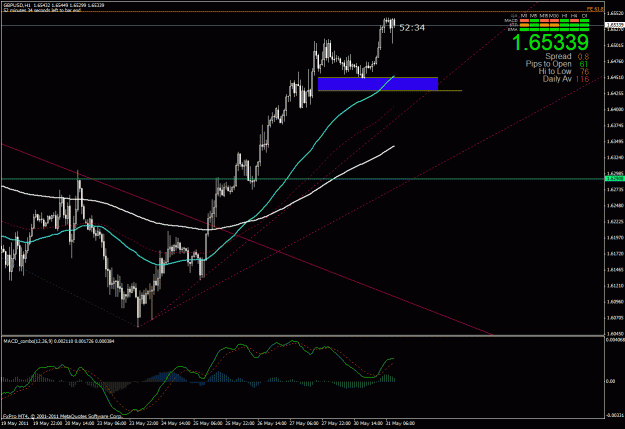The width and height of the screenshot is (625, 429).
Task: Click the MACD signal cell under M5
Action: 534,20
